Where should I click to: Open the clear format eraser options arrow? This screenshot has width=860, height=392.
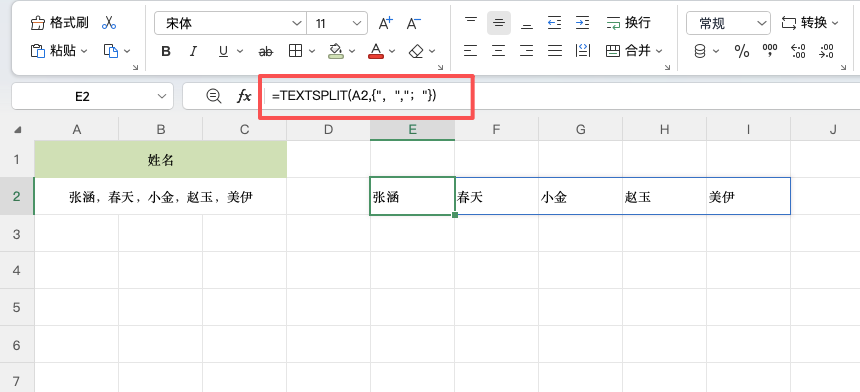[432, 52]
